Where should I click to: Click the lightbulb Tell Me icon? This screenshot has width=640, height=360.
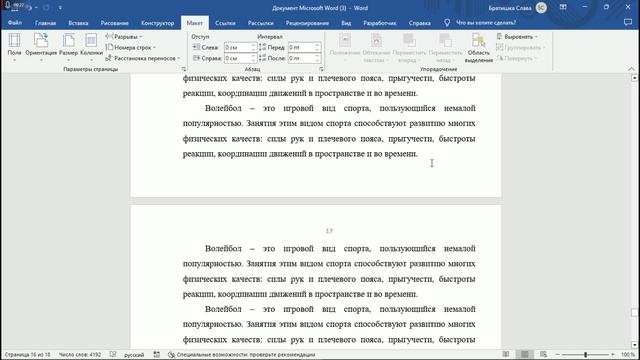(x=447, y=23)
